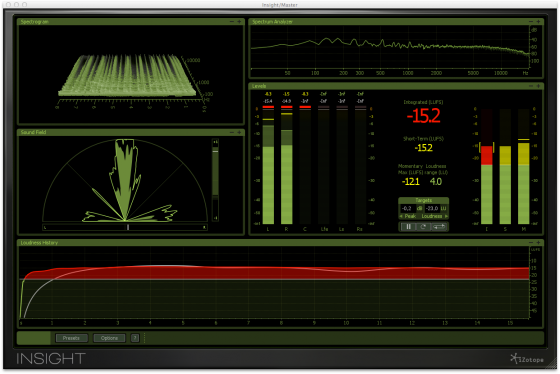Click the Momentary Max value -12.1
The width and height of the screenshot is (560, 374).
click(411, 181)
